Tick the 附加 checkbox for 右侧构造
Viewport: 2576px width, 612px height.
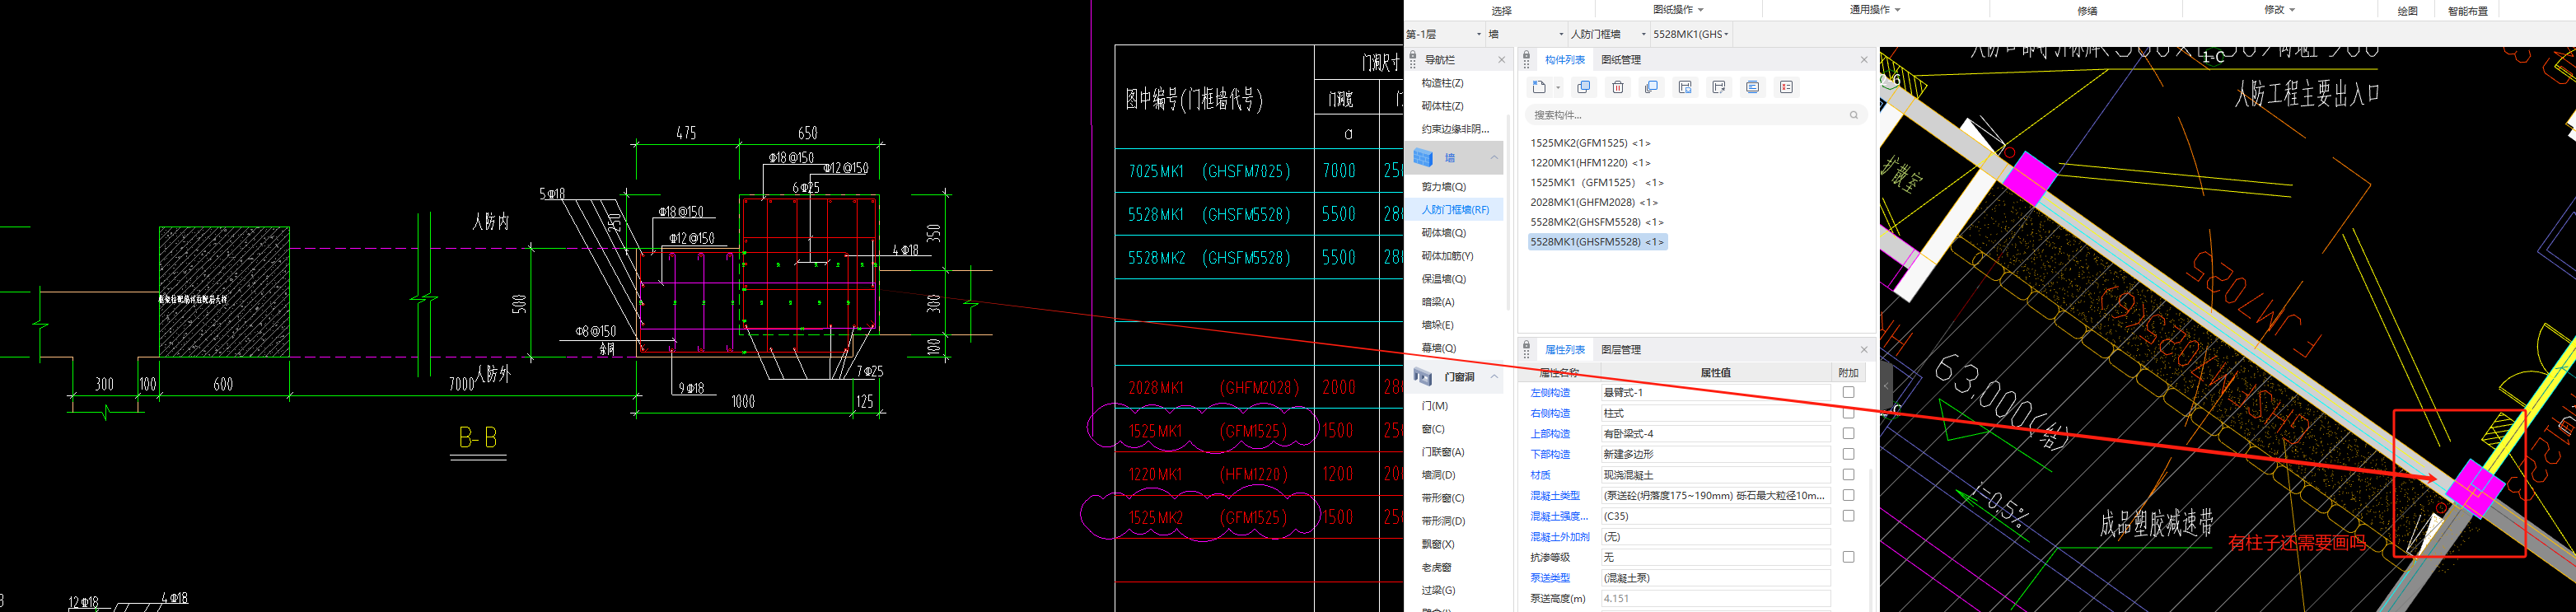click(1848, 413)
